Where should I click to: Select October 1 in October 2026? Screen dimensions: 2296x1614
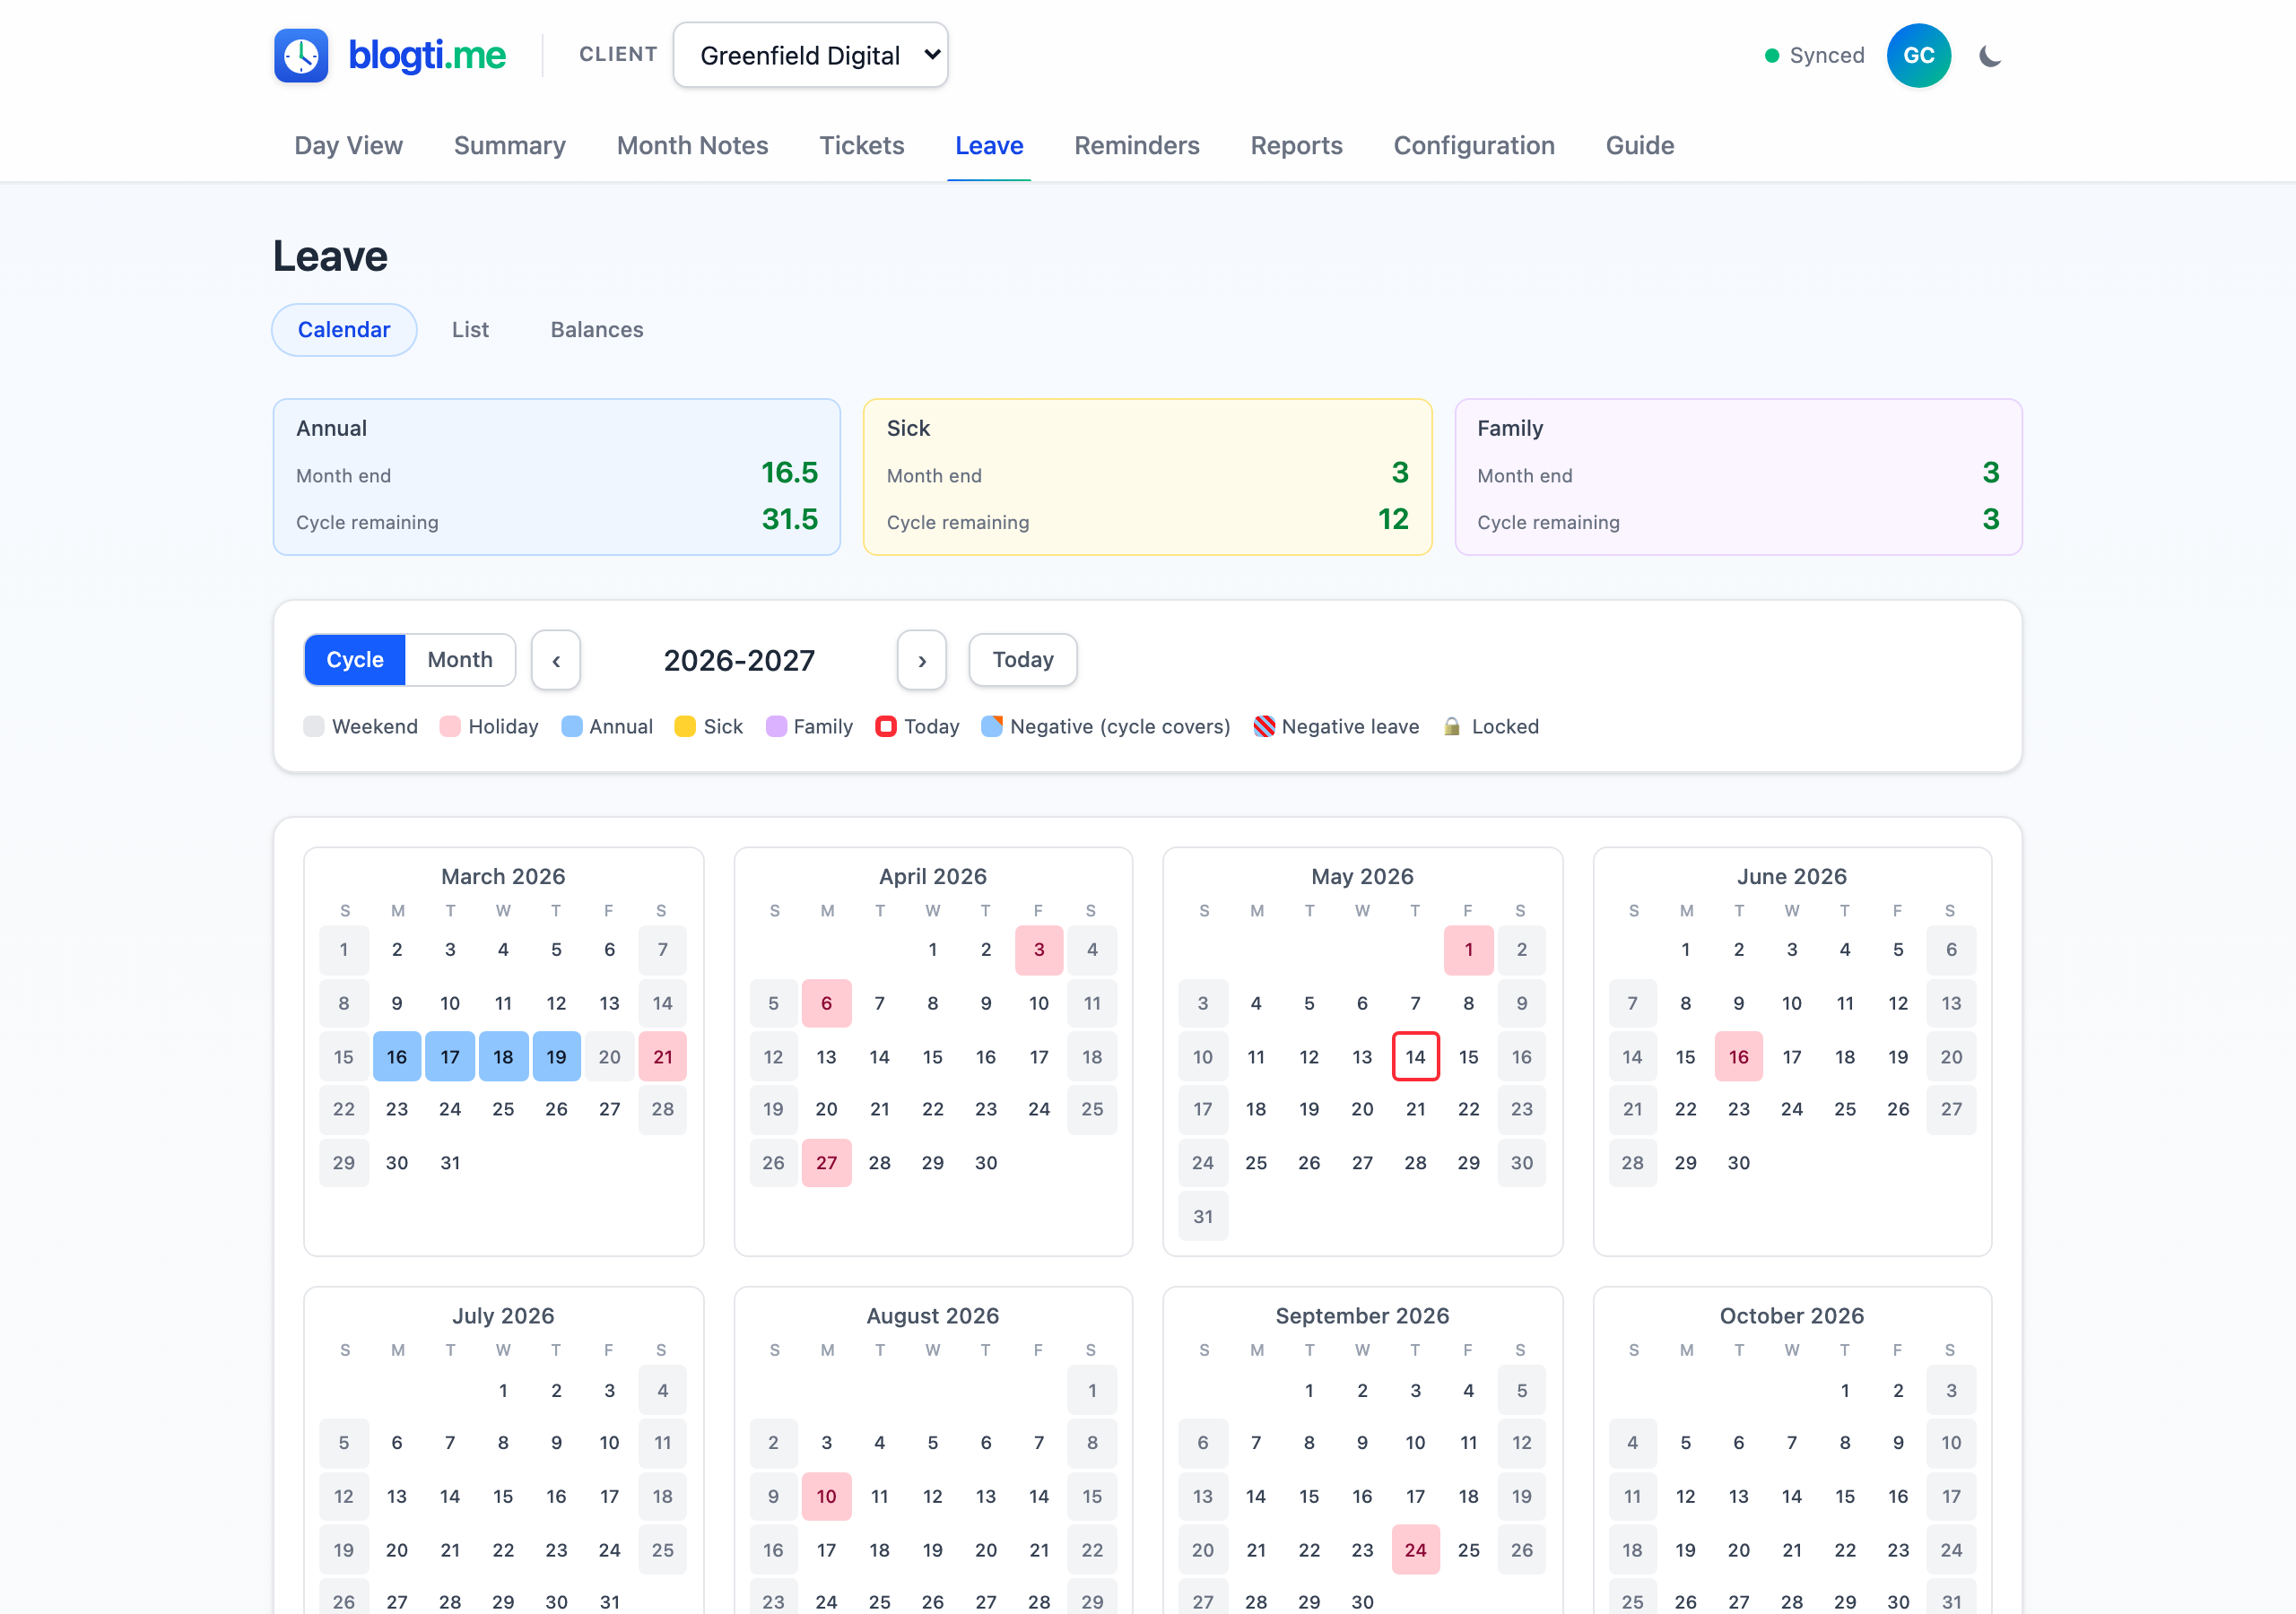click(x=1845, y=1390)
